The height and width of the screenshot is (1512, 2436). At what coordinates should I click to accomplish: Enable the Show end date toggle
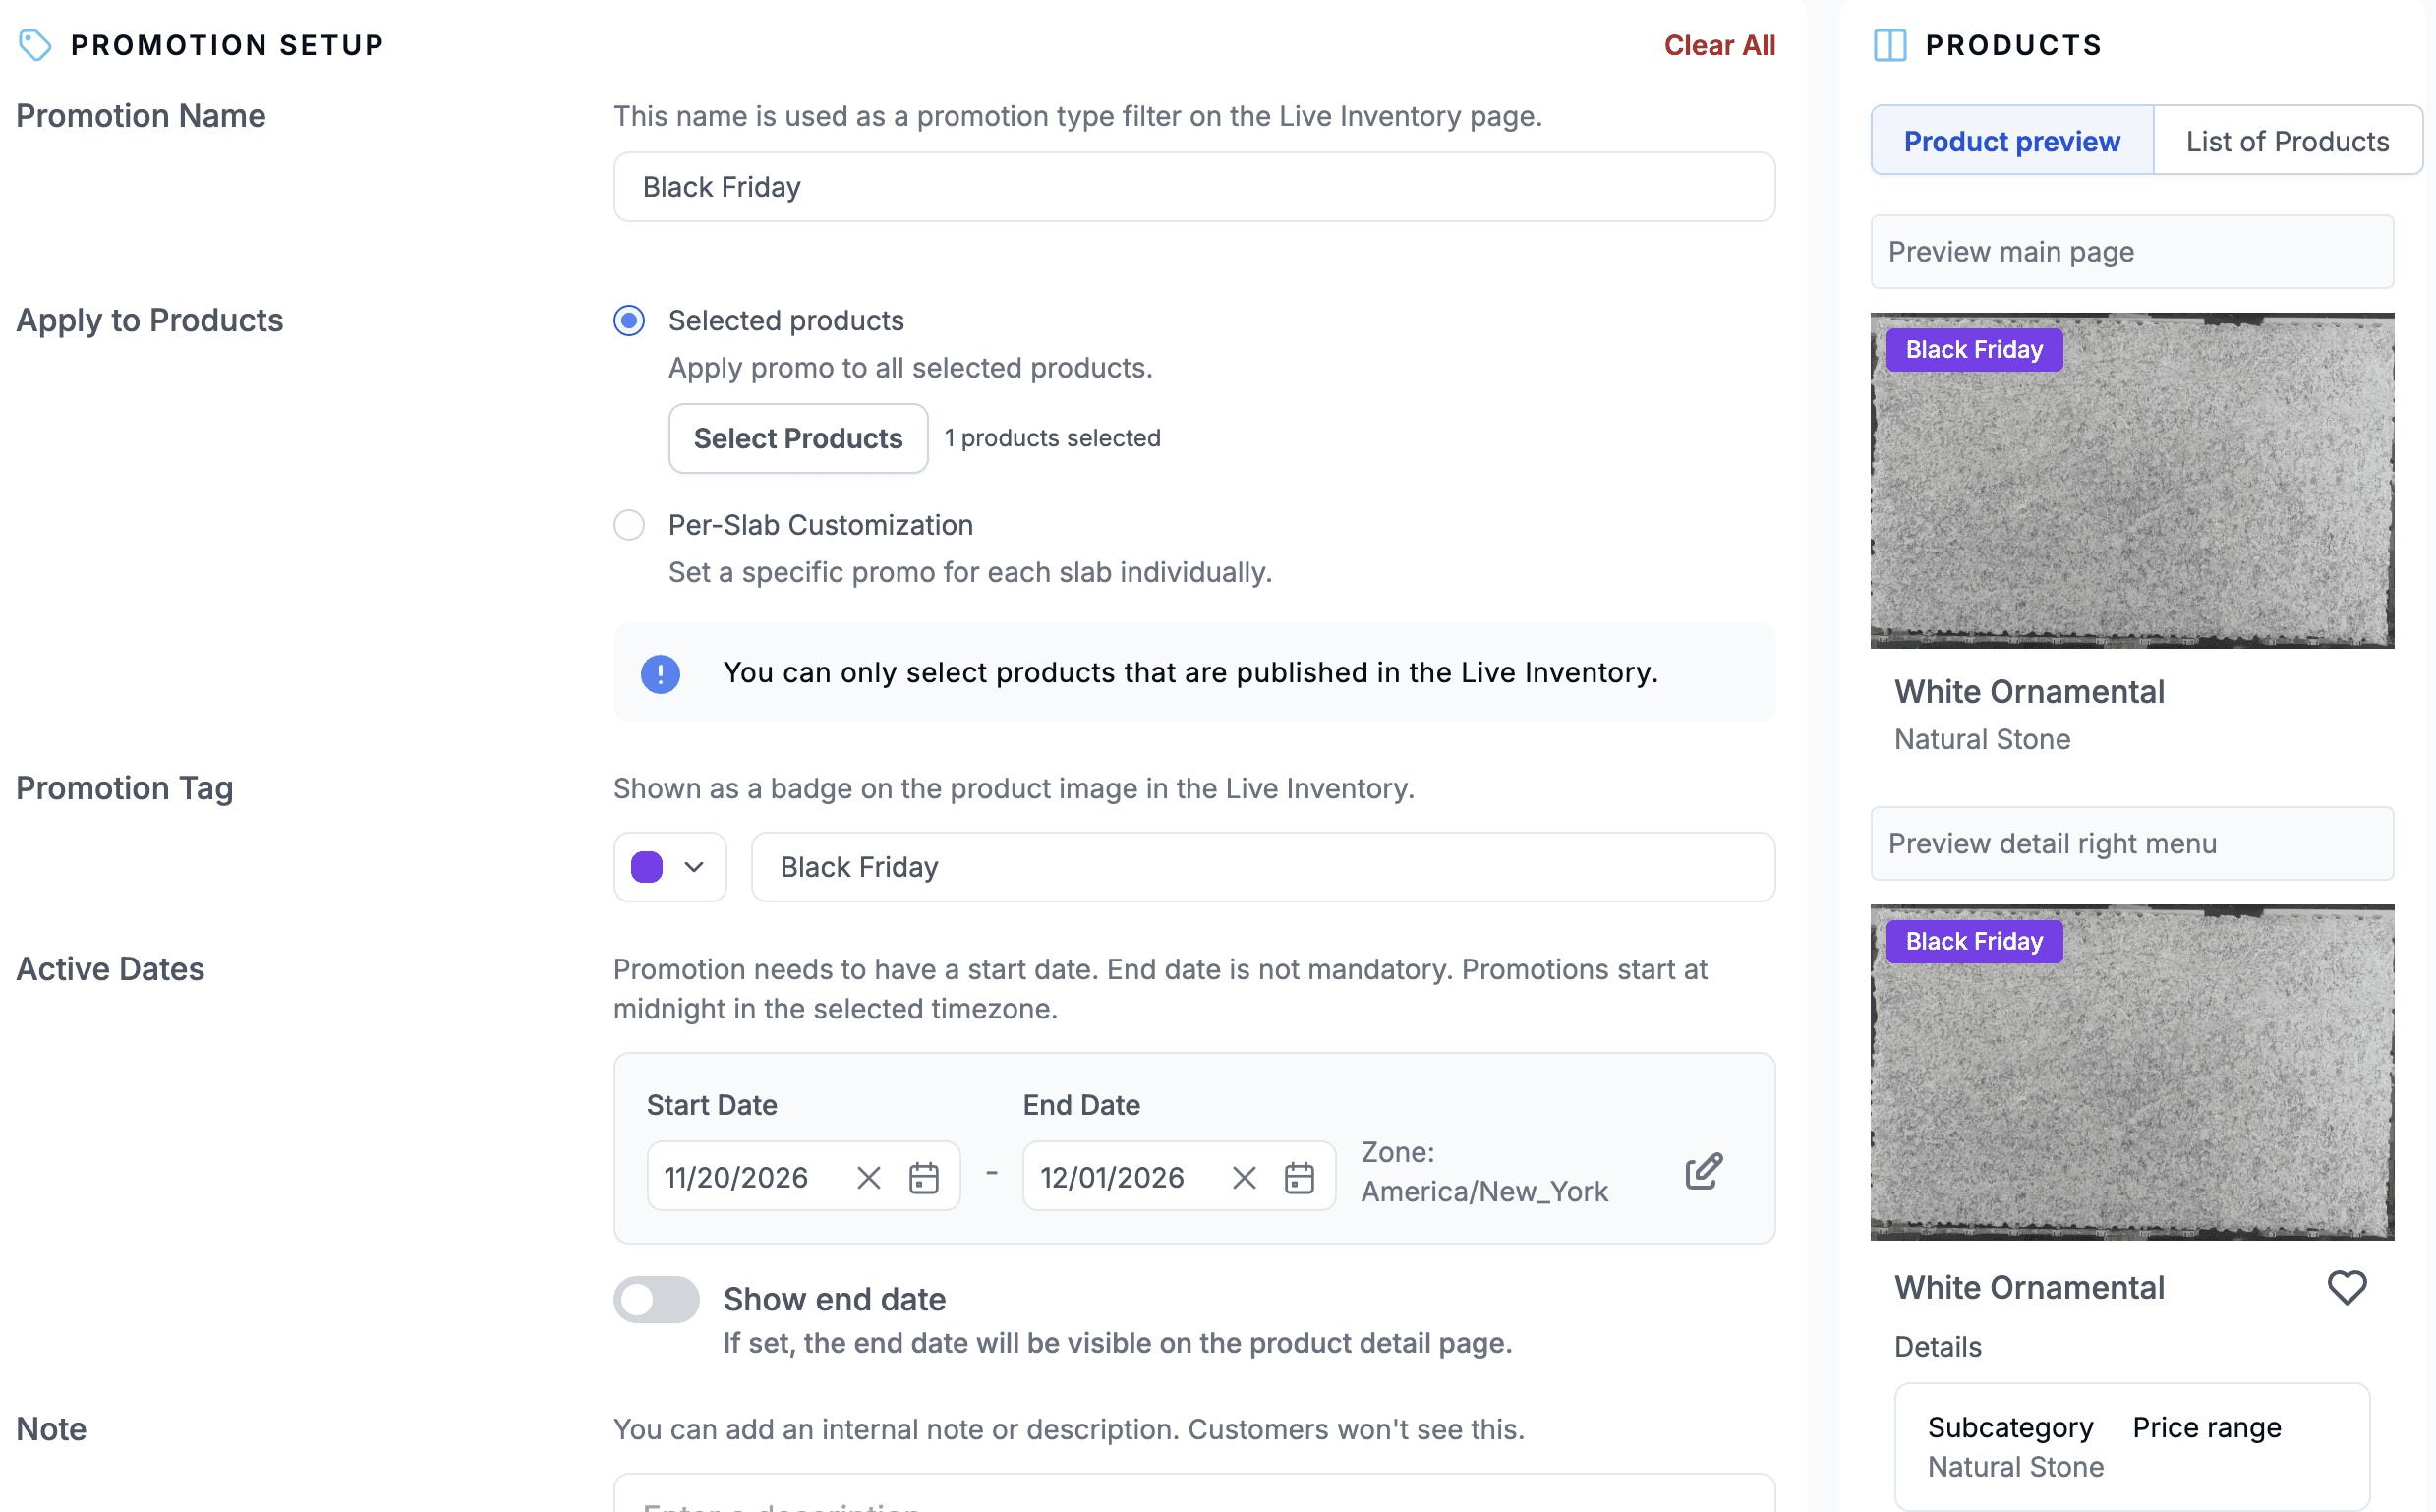[x=656, y=1299]
